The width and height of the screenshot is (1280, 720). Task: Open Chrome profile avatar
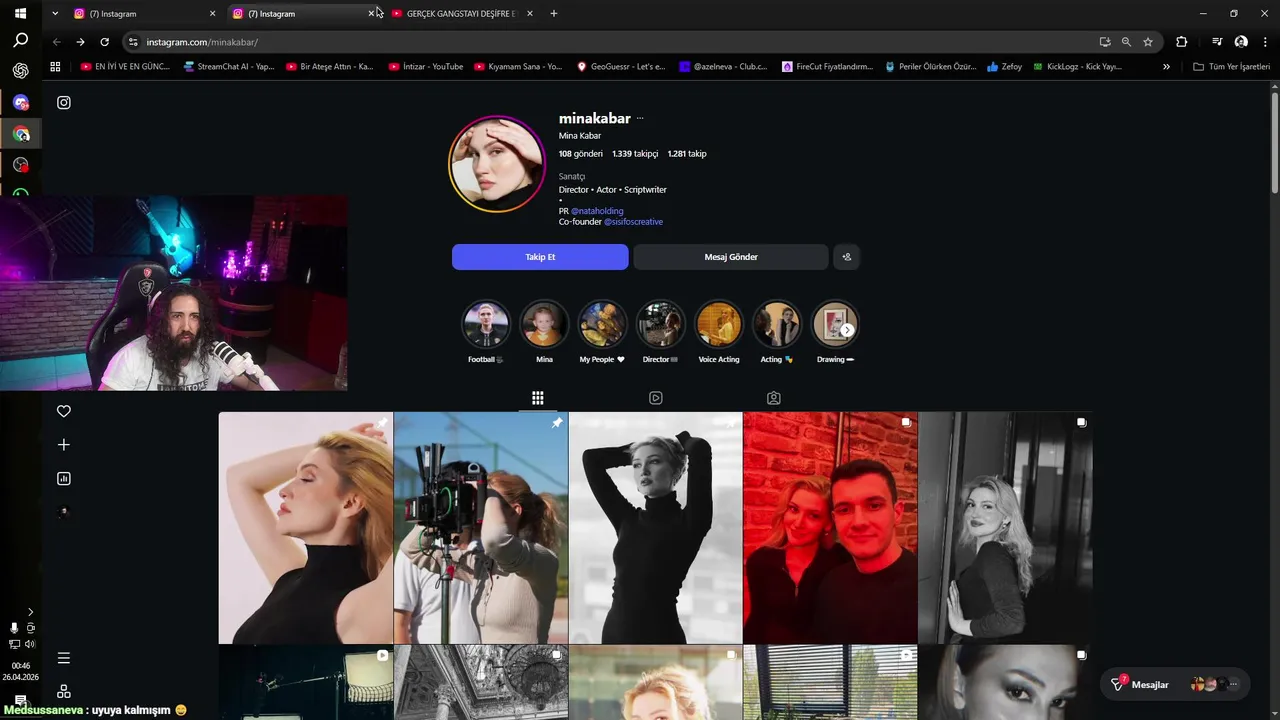tap(1241, 42)
